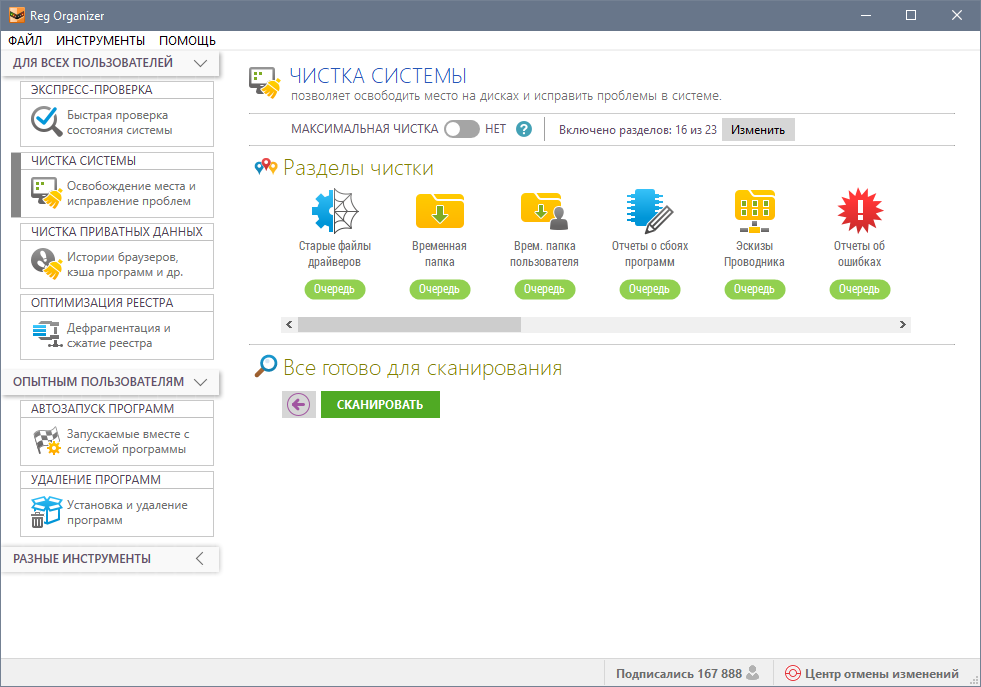The image size is (981, 687).
Task: Select the Врем. папка пользователя icon
Action: point(544,211)
